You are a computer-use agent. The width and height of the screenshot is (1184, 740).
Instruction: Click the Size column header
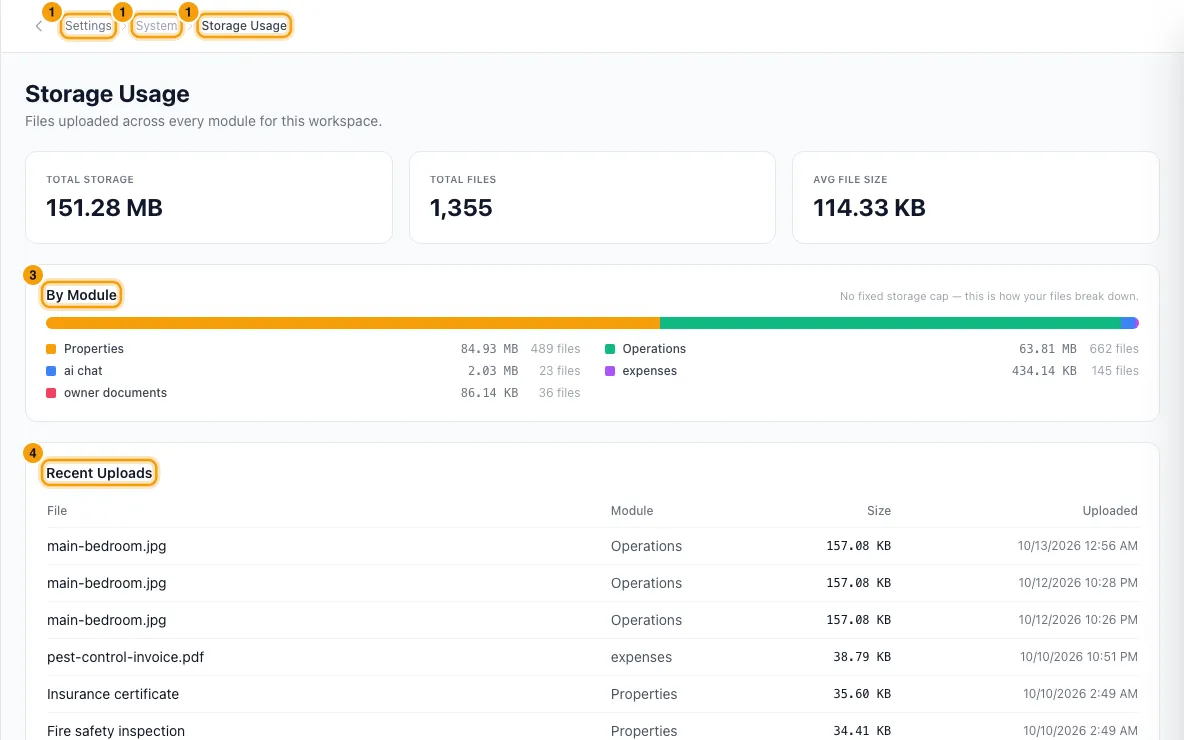(879, 511)
